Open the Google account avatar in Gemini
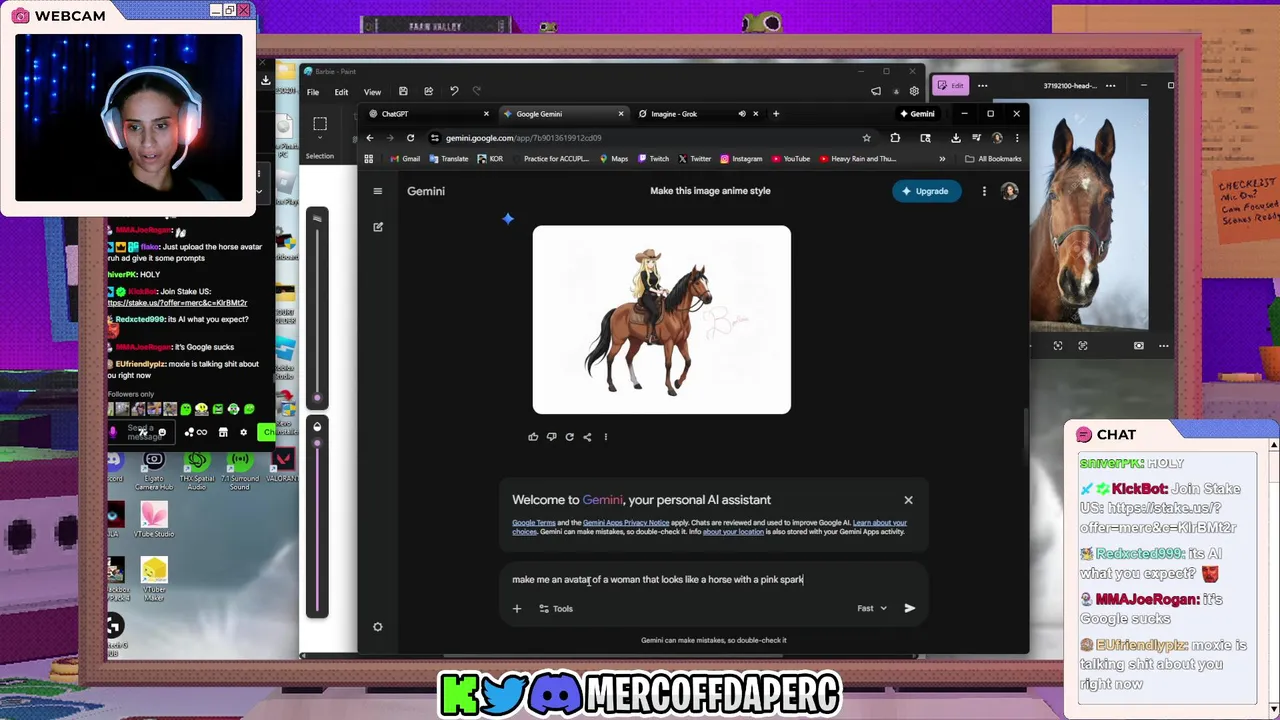Image resolution: width=1280 pixels, height=720 pixels. (x=1009, y=191)
